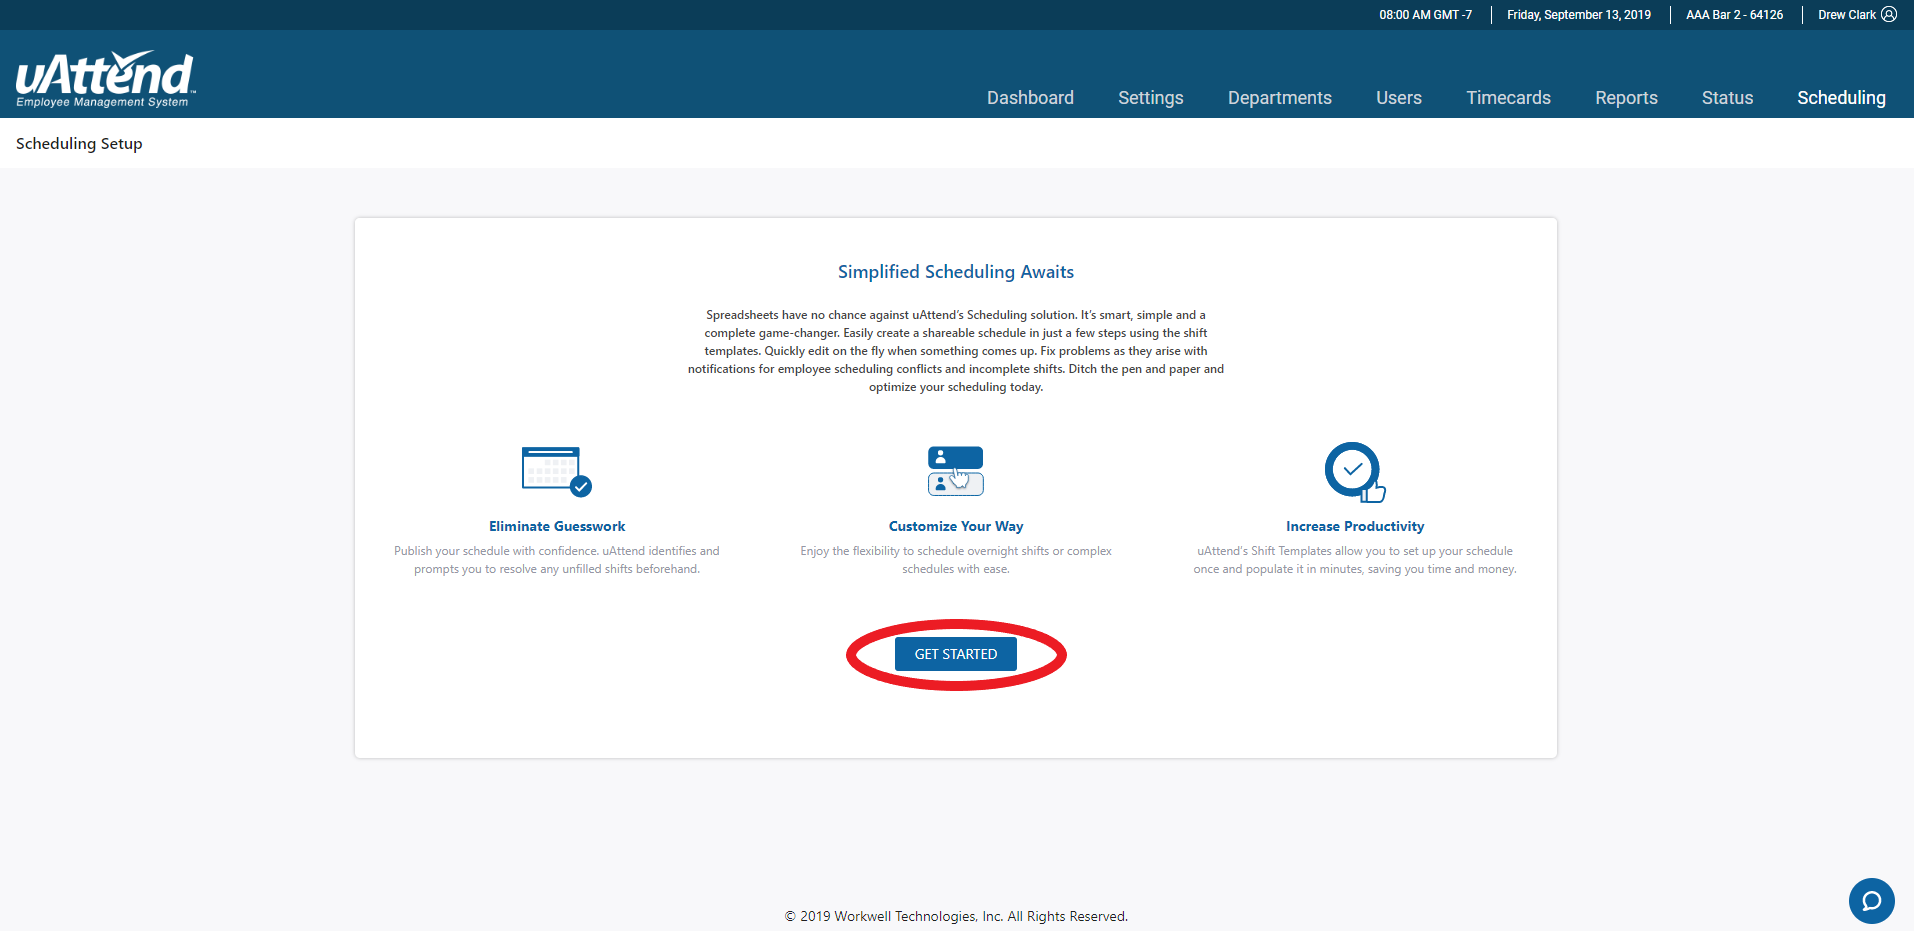The width and height of the screenshot is (1914, 931).
Task: Select the Reports menu item
Action: coord(1626,98)
